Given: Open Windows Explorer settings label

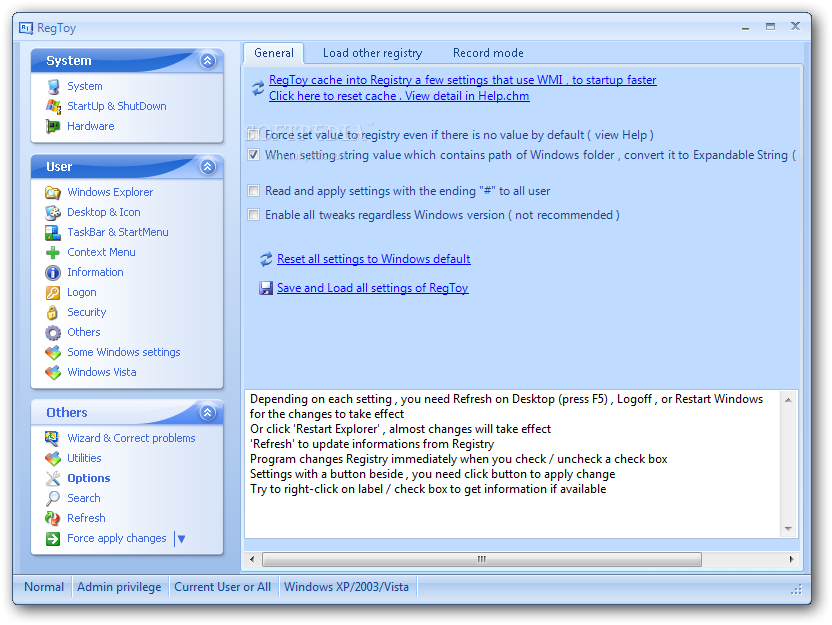Looking at the screenshot, I should tap(110, 192).
